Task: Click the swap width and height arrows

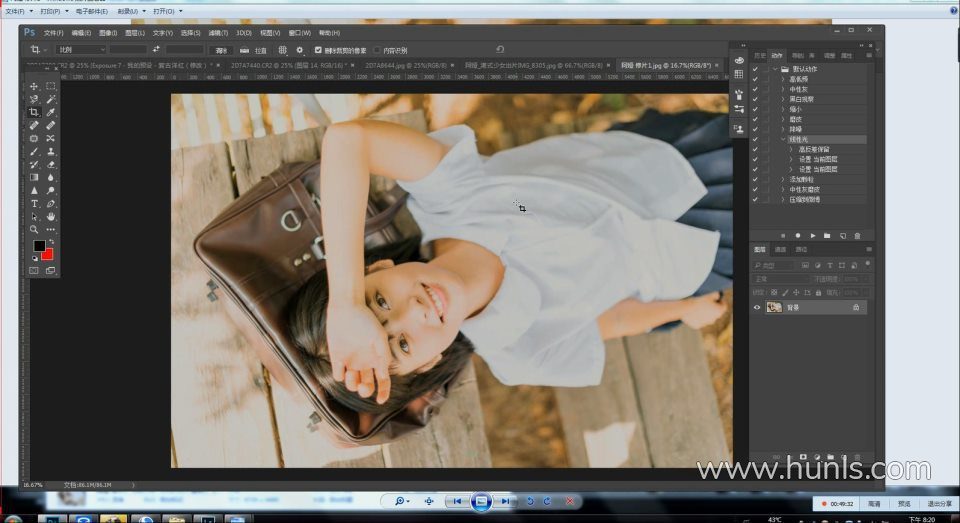Action: [156, 50]
